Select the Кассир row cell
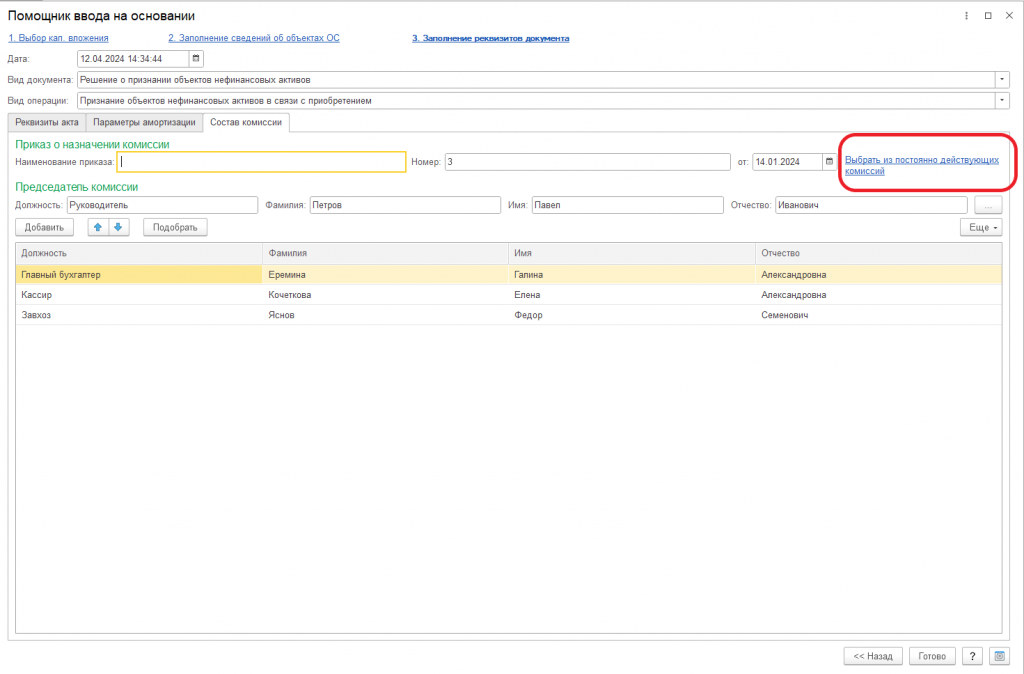 tap(139, 295)
